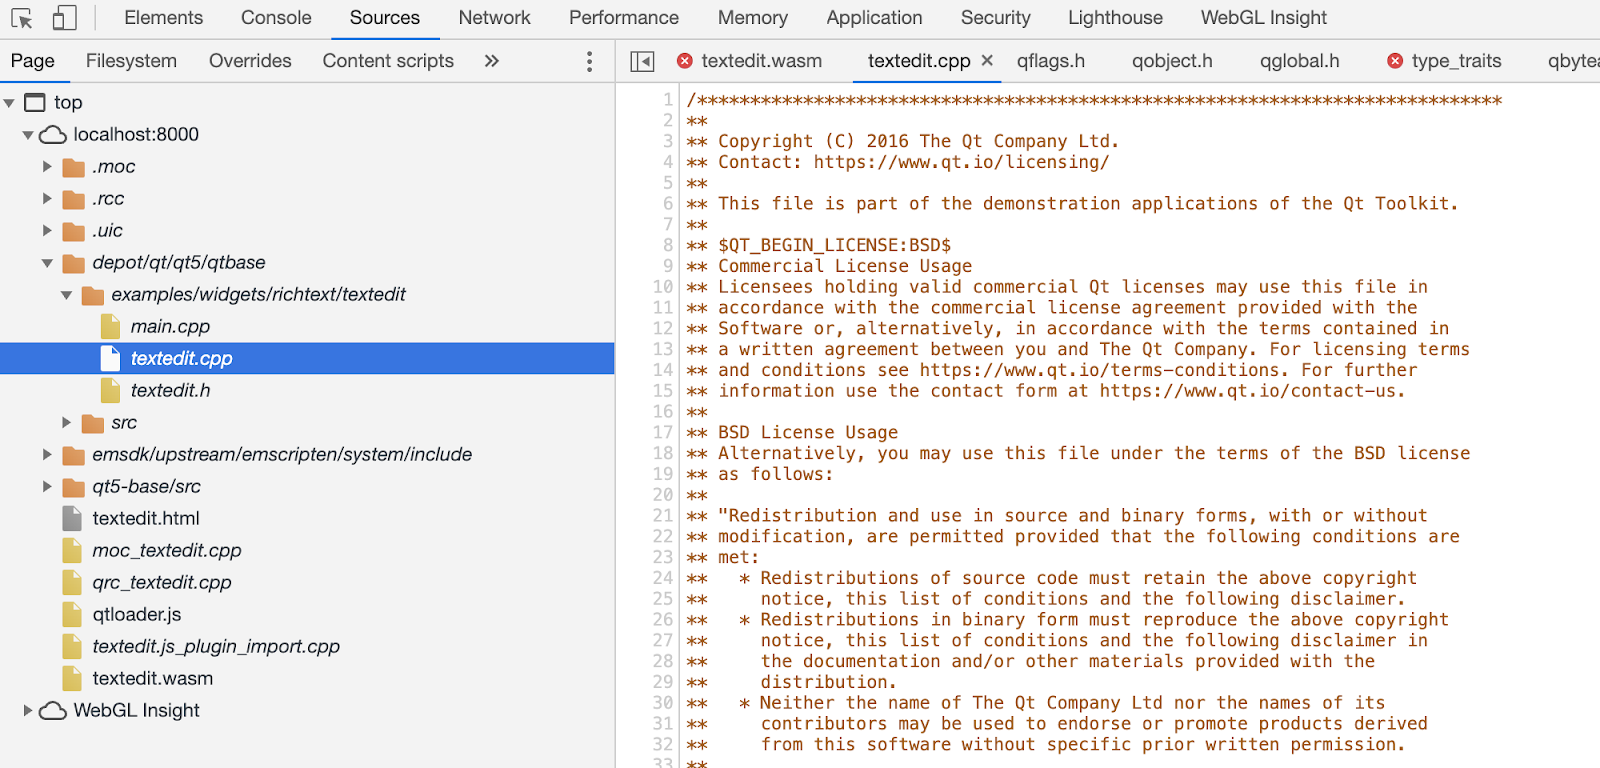Viewport: 1600px width, 768px height.
Task: Expand the qt5-base/src folder arrow
Action: pos(47,486)
